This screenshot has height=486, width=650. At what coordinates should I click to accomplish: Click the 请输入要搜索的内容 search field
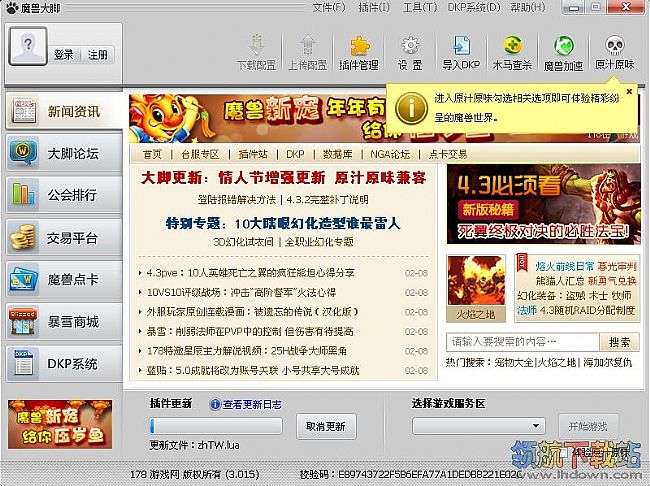(523, 342)
